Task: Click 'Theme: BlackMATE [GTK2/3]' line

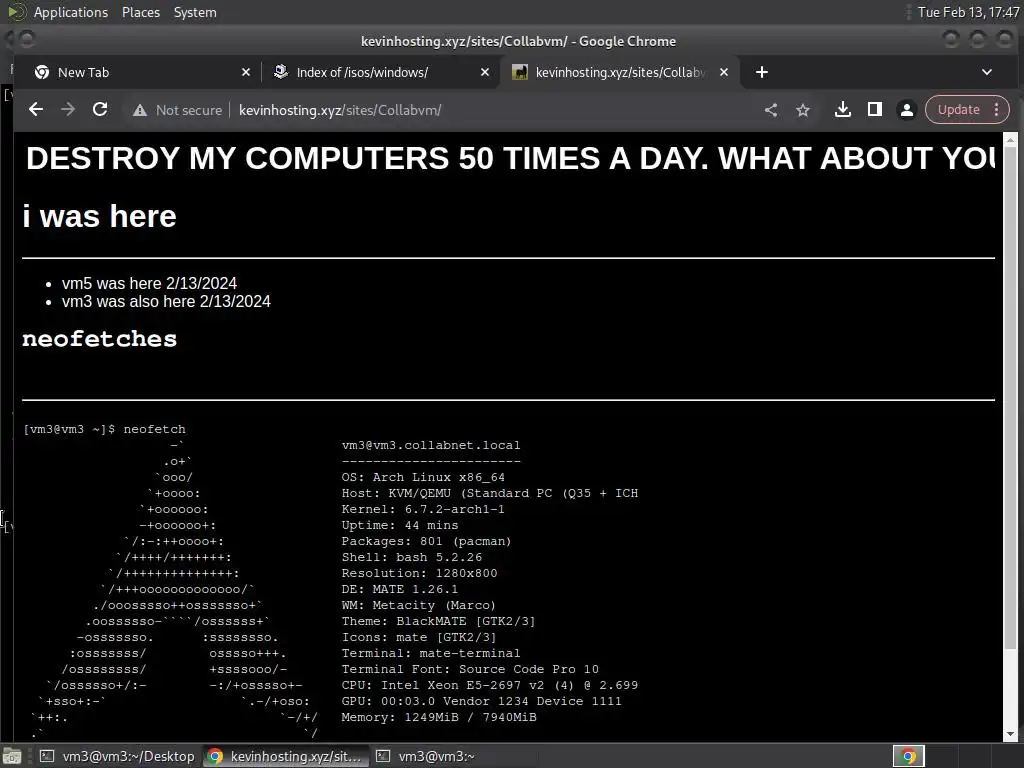Action: point(438,621)
